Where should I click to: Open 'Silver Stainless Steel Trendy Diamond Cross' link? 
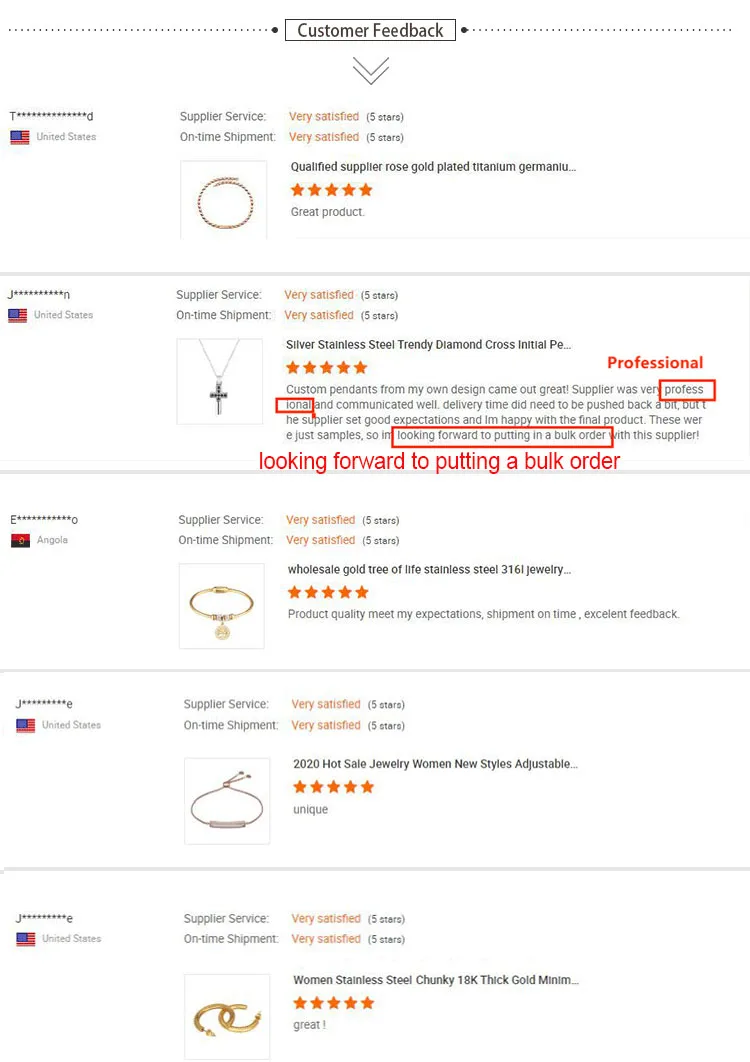[x=428, y=345]
